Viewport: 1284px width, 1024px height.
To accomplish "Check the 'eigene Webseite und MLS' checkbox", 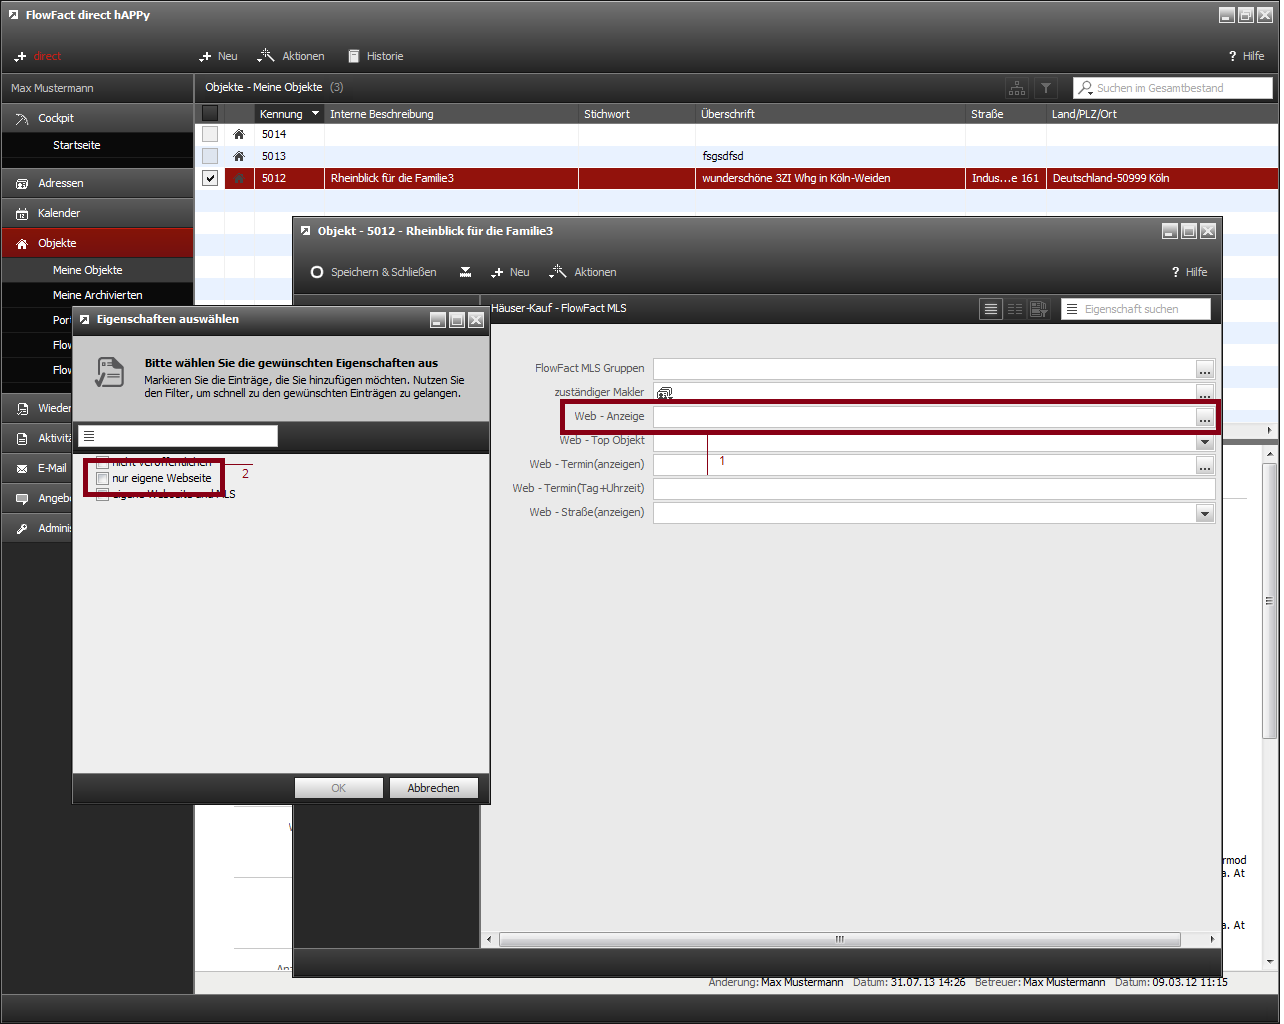I will (102, 495).
